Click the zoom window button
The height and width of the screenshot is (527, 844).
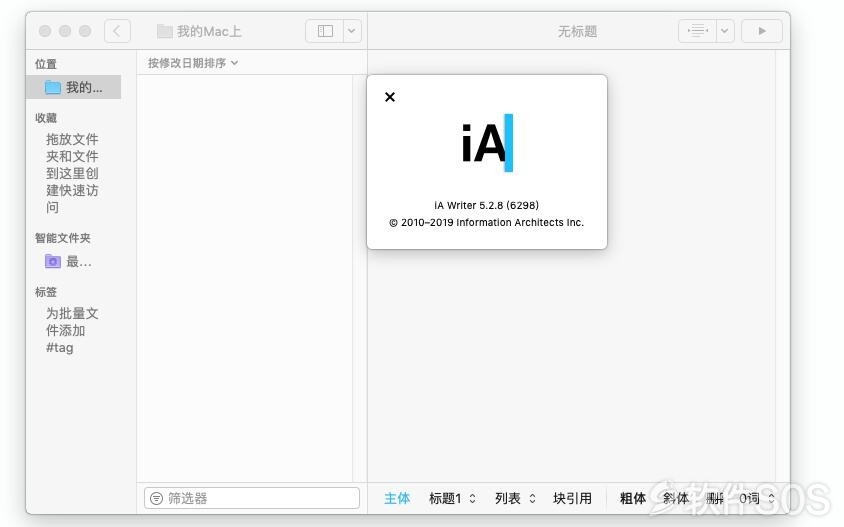[x=85, y=31]
